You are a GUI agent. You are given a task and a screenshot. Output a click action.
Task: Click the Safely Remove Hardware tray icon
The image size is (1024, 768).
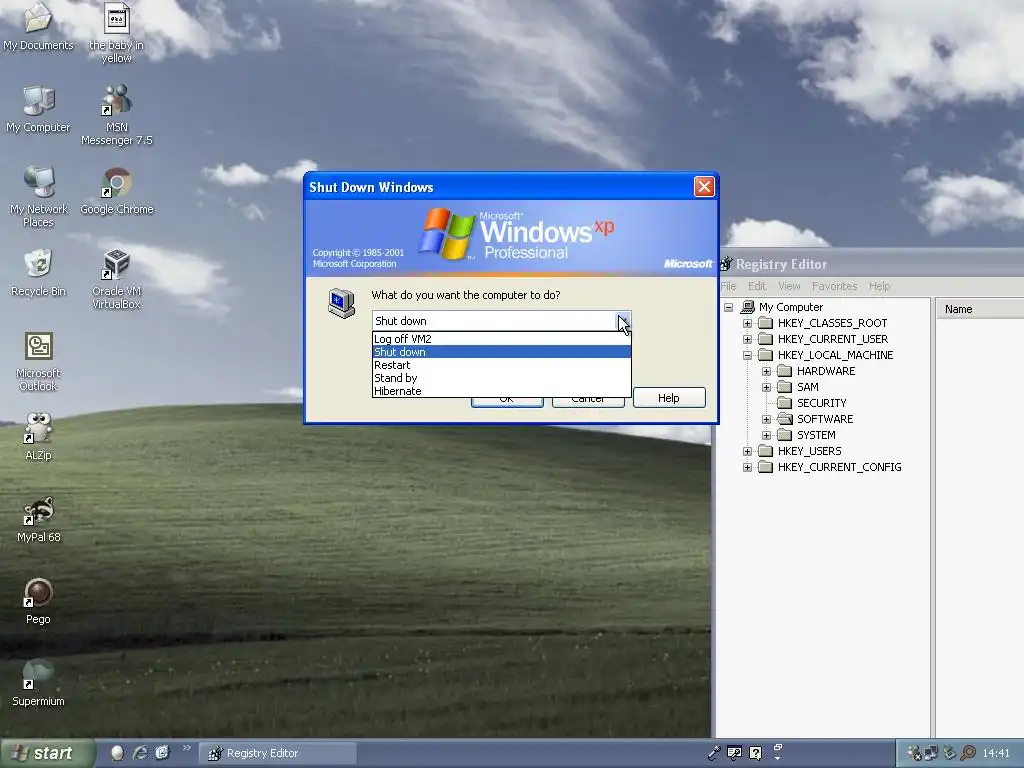[950, 753]
